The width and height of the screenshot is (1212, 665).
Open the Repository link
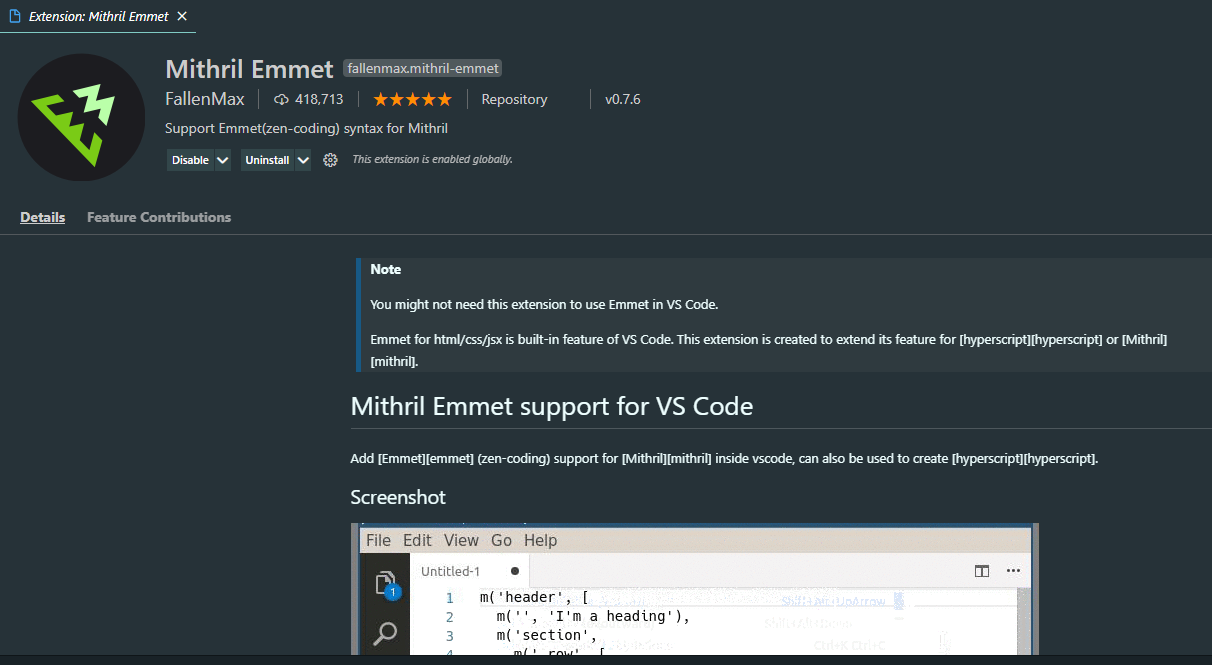click(514, 99)
